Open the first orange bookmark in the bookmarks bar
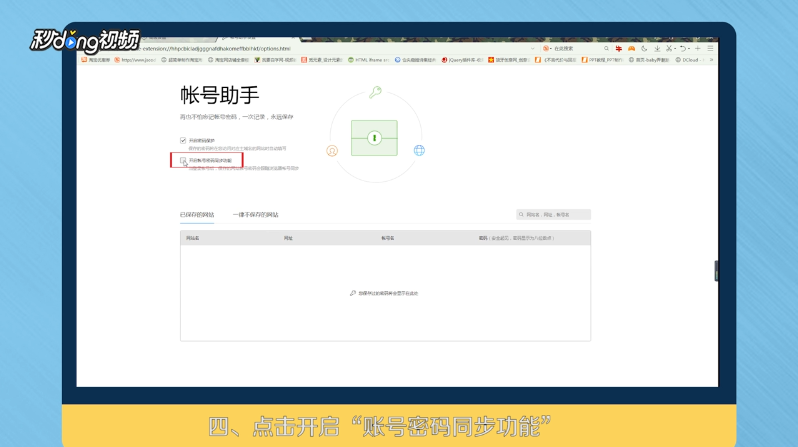 [96, 60]
